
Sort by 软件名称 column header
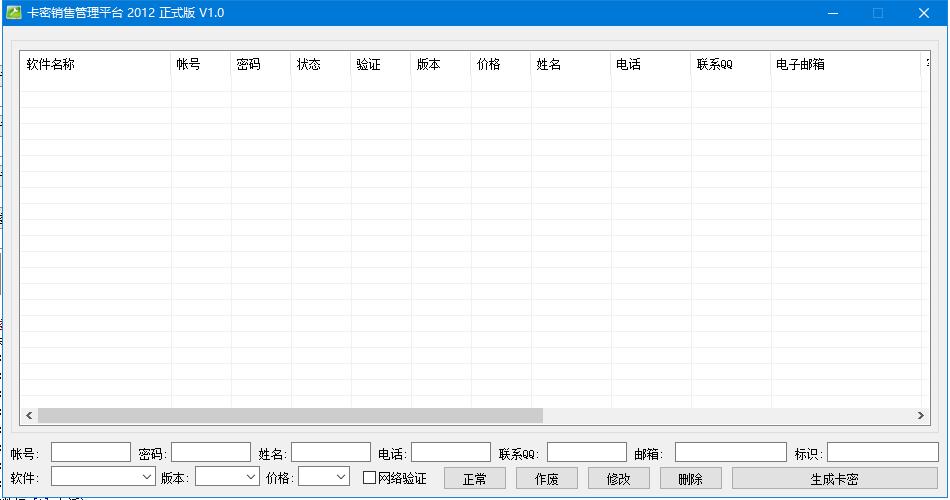(x=96, y=64)
